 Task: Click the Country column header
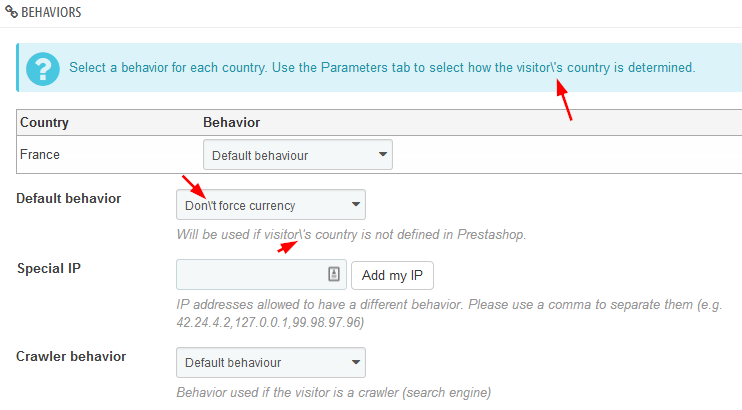tap(44, 122)
